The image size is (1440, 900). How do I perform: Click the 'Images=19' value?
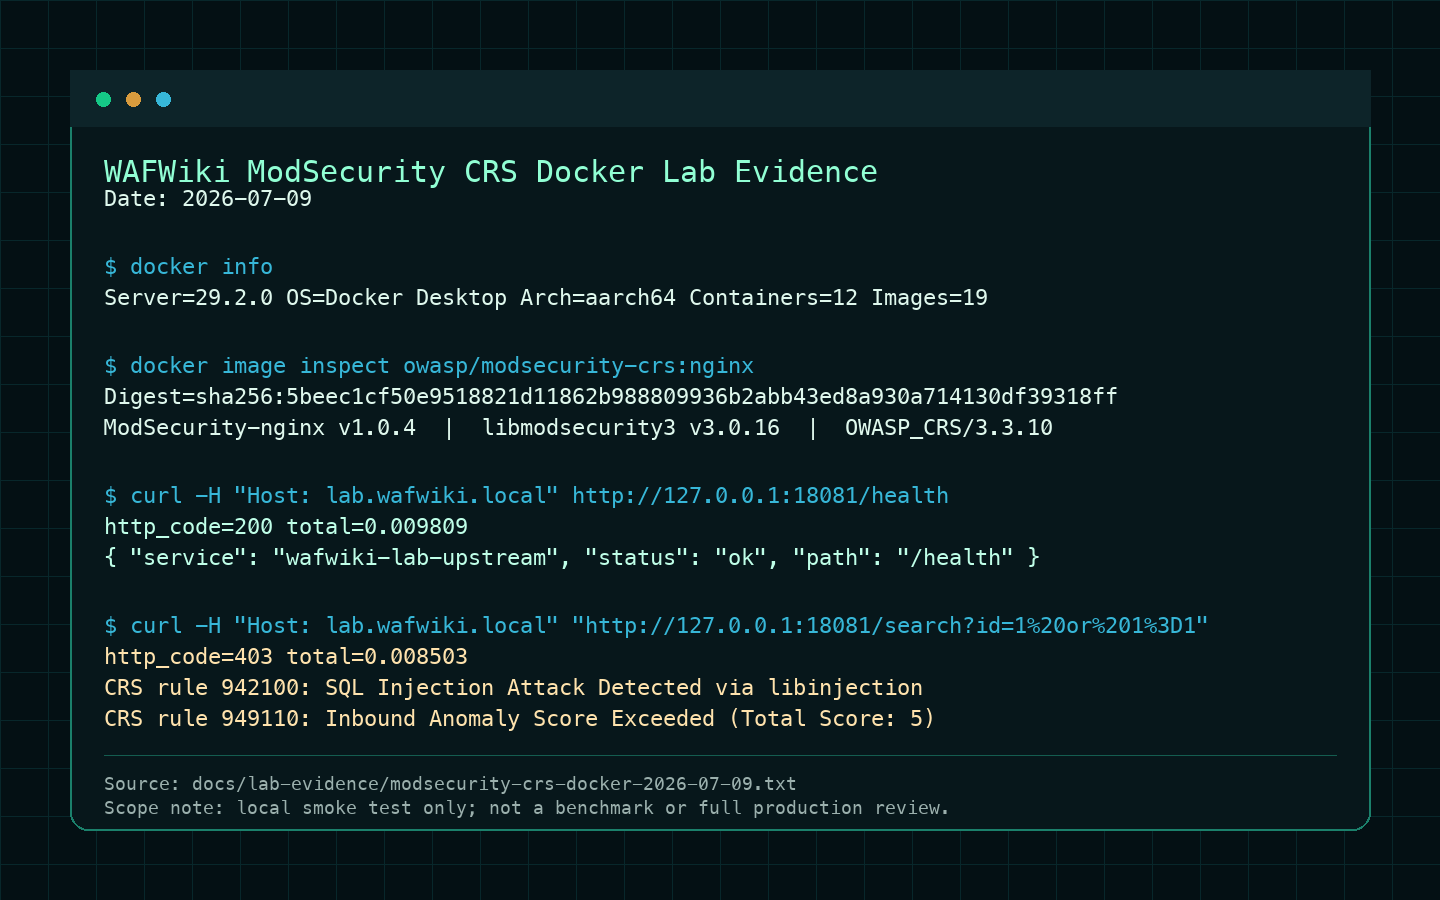click(x=929, y=298)
